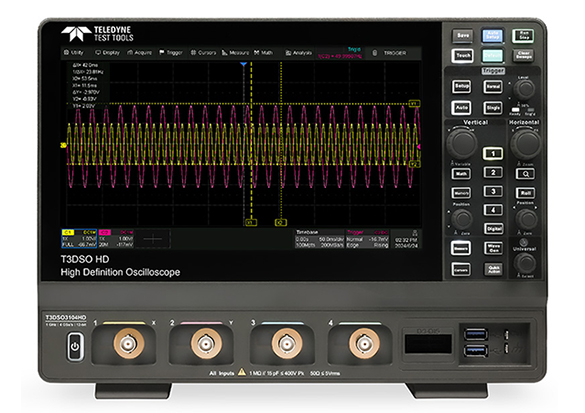The image size is (585, 413).
Task: Click the blue trigger position triangle
Action: point(243,65)
